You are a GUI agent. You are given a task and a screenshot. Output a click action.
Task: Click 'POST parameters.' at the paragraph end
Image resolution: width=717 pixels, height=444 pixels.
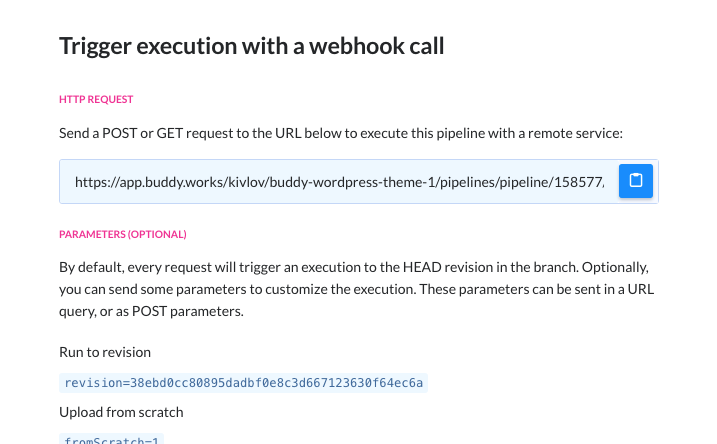pos(187,311)
